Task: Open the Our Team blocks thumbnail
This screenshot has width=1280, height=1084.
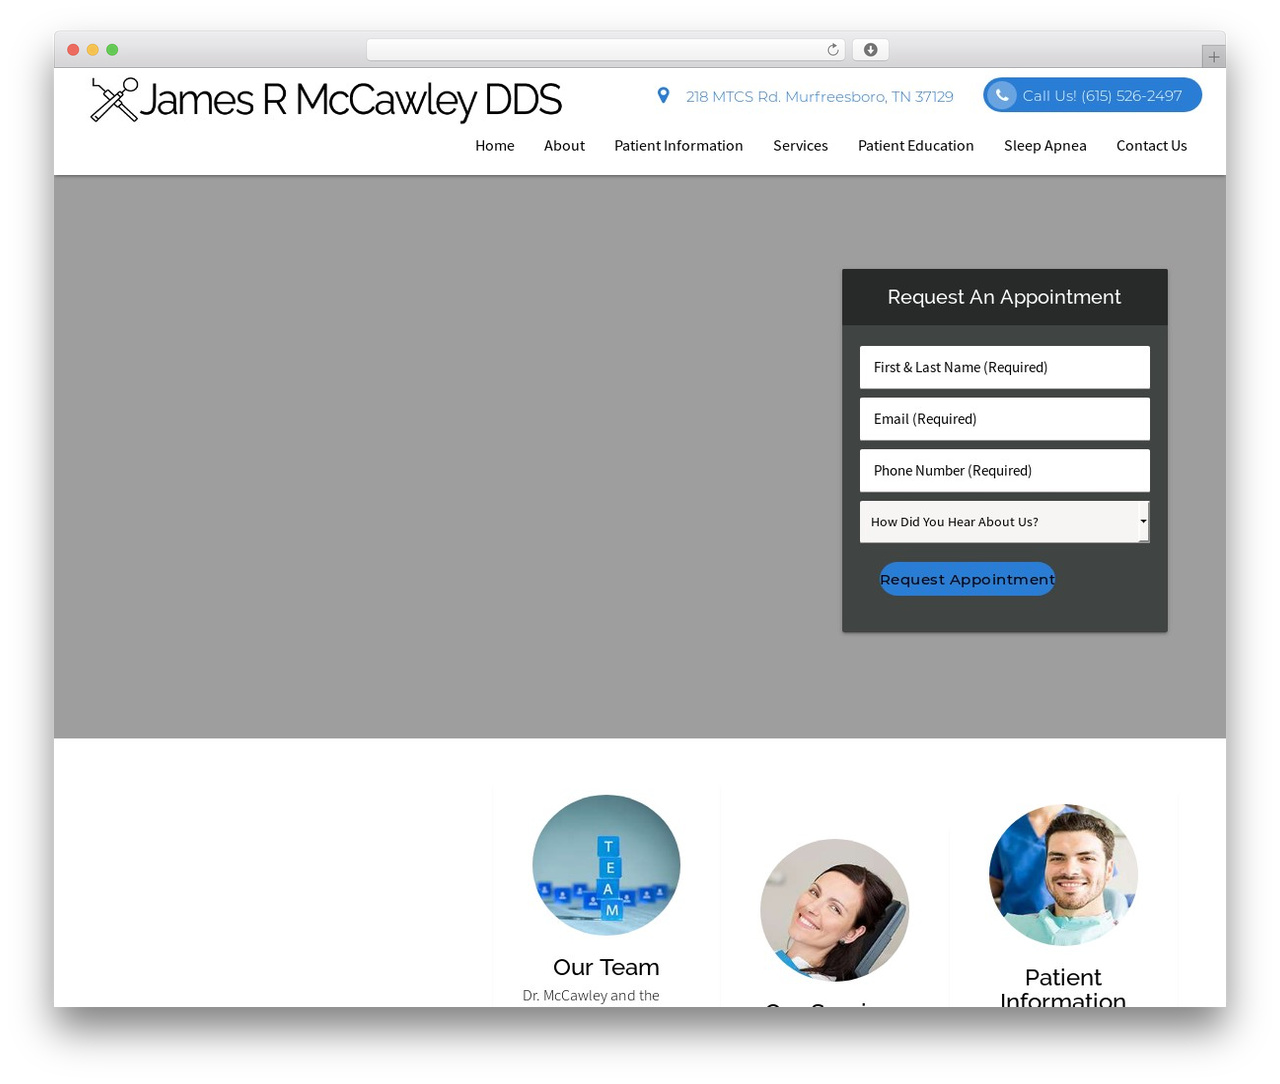Action: pos(606,865)
